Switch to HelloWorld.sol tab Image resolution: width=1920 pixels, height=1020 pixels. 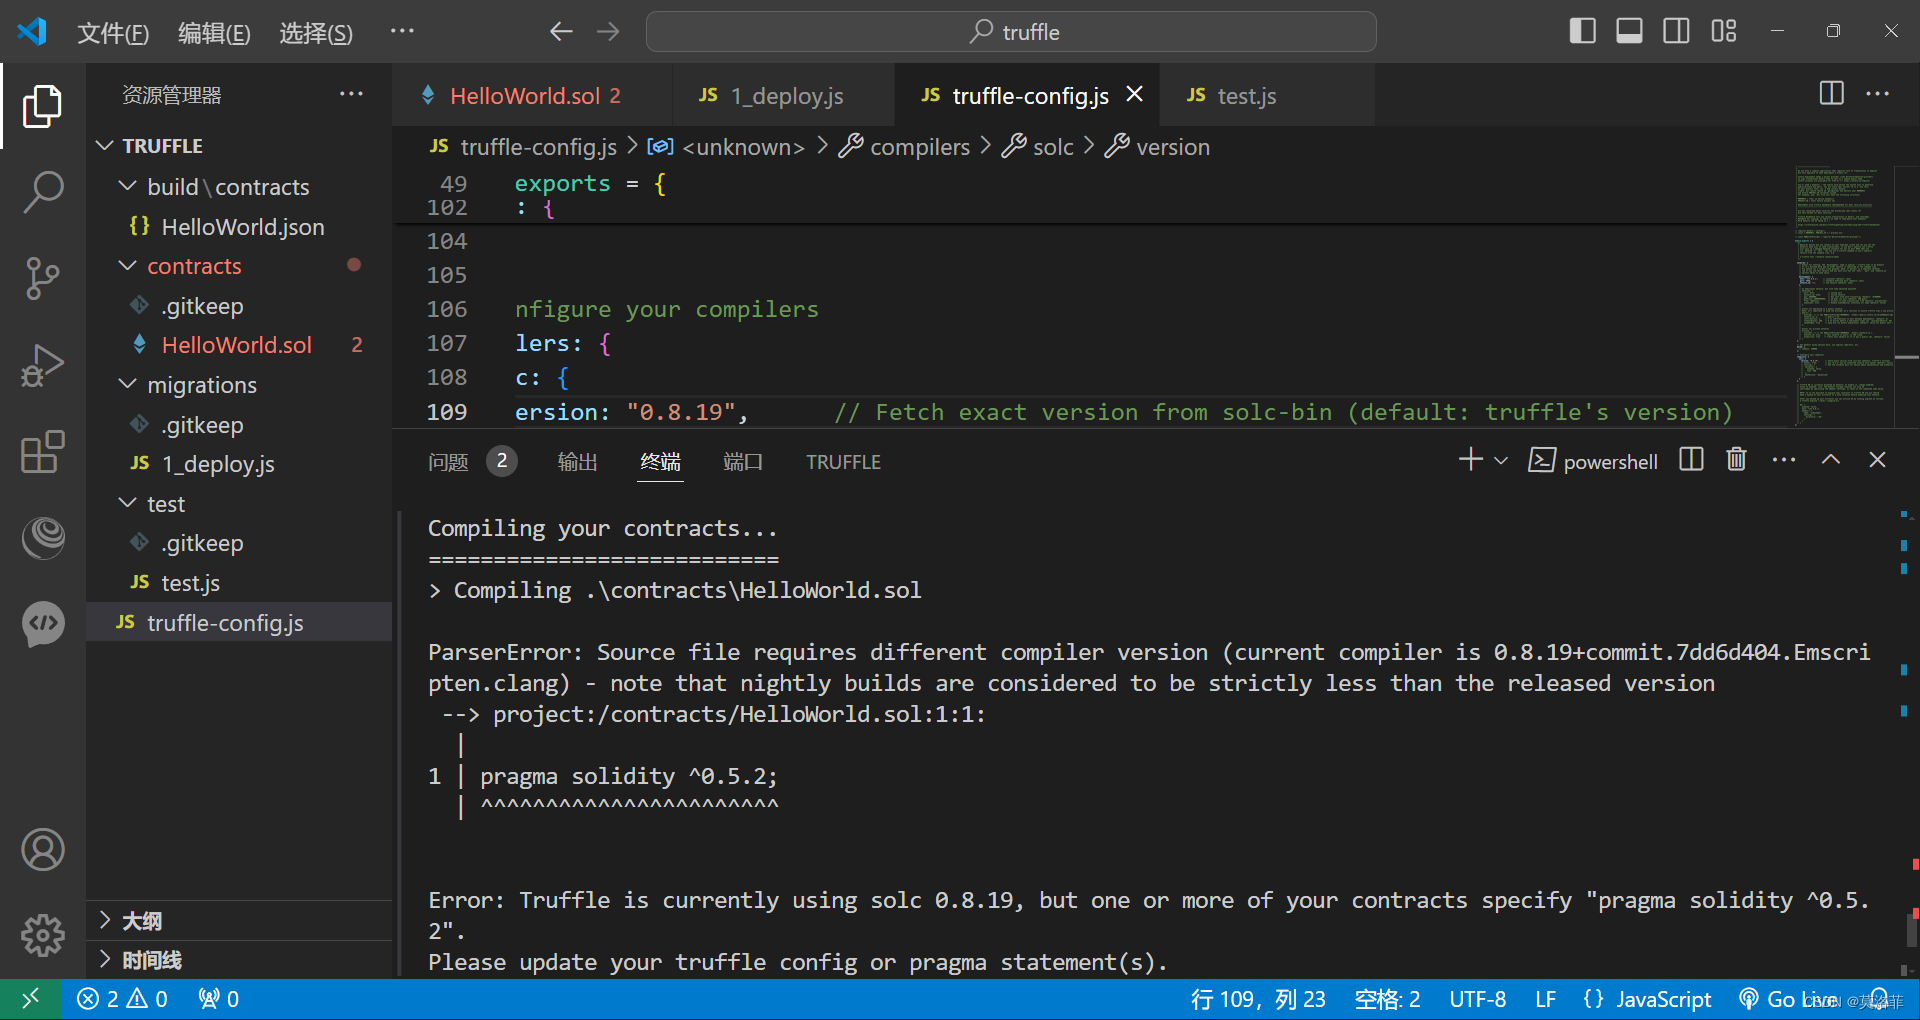533,96
